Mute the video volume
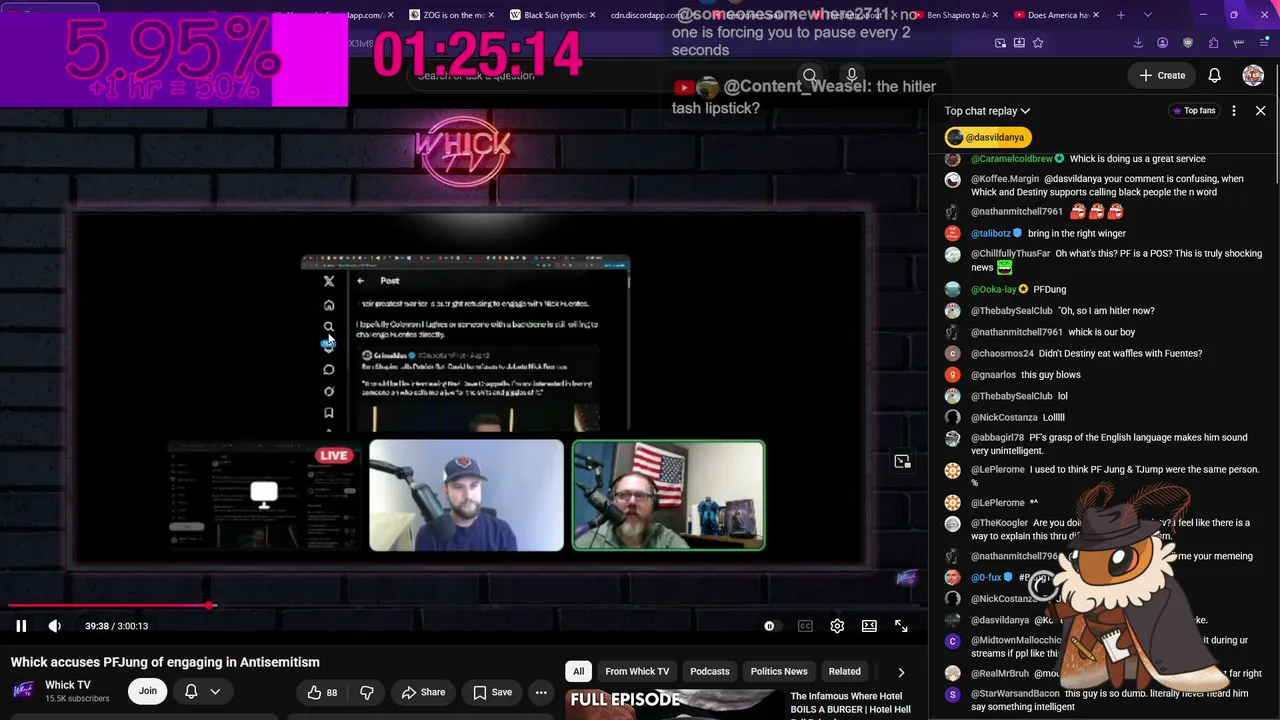 [55, 626]
